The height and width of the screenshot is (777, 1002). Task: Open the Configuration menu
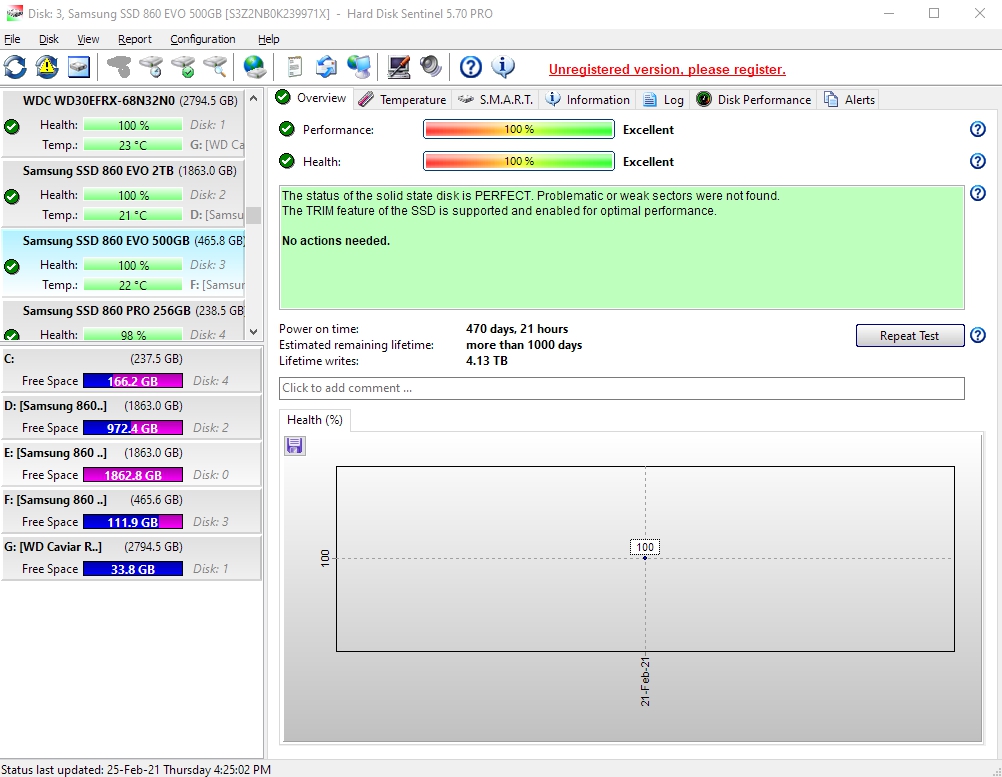click(202, 39)
